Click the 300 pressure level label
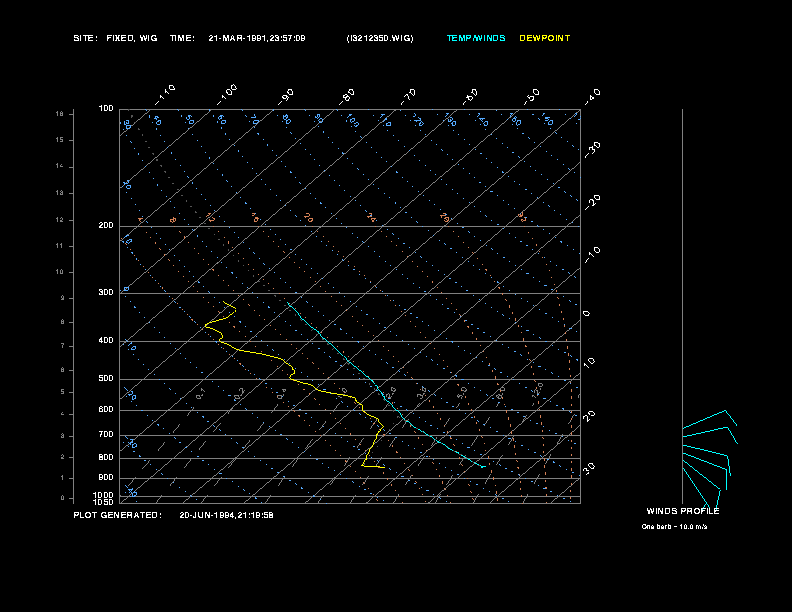The image size is (792, 612). [106, 292]
